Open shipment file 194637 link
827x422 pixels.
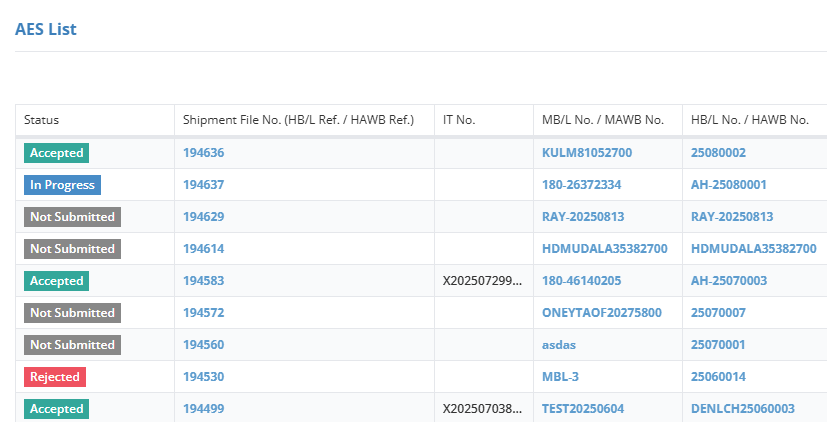203,185
